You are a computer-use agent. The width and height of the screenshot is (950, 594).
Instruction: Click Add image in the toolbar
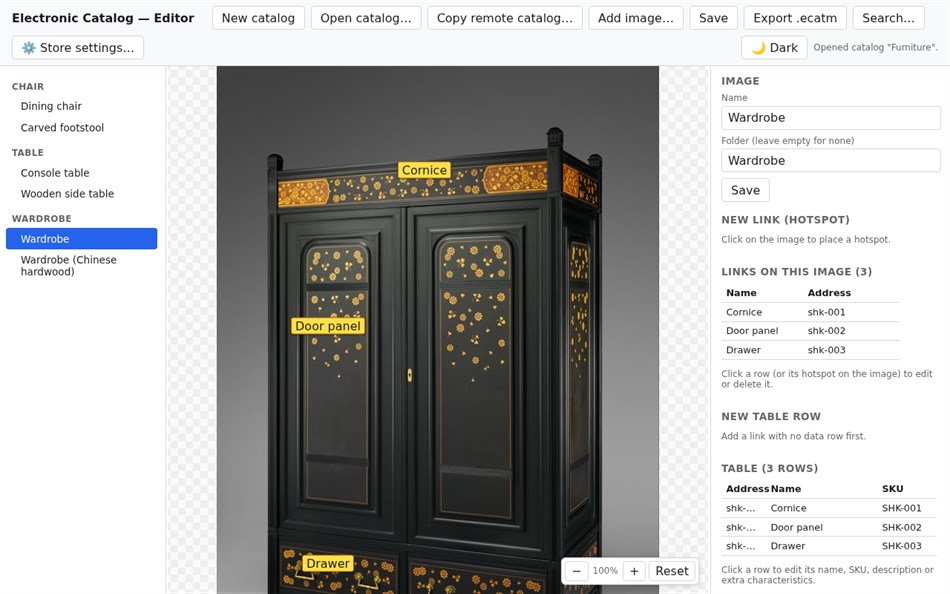636,18
